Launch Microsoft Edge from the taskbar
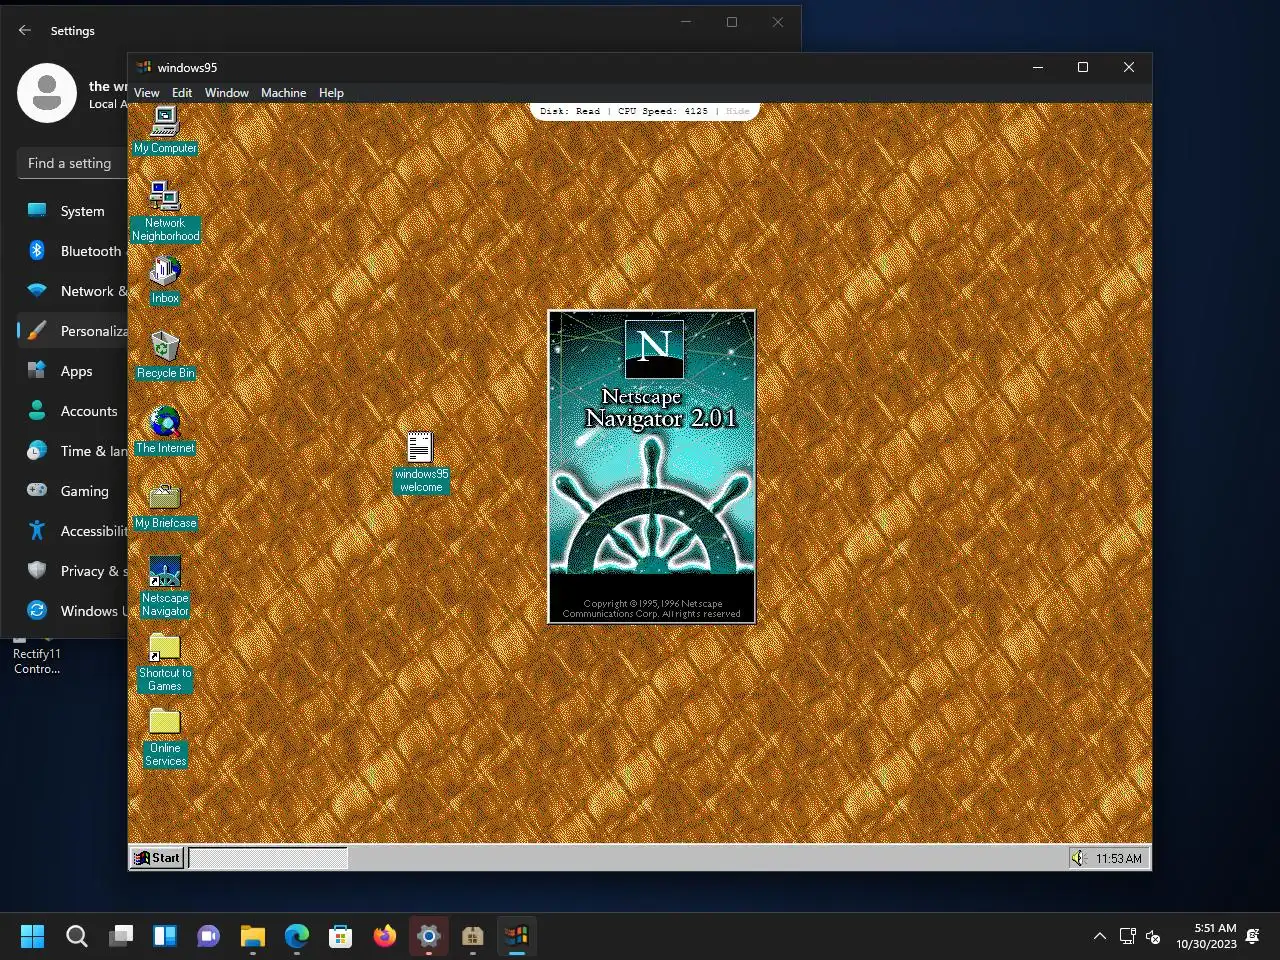 click(297, 936)
